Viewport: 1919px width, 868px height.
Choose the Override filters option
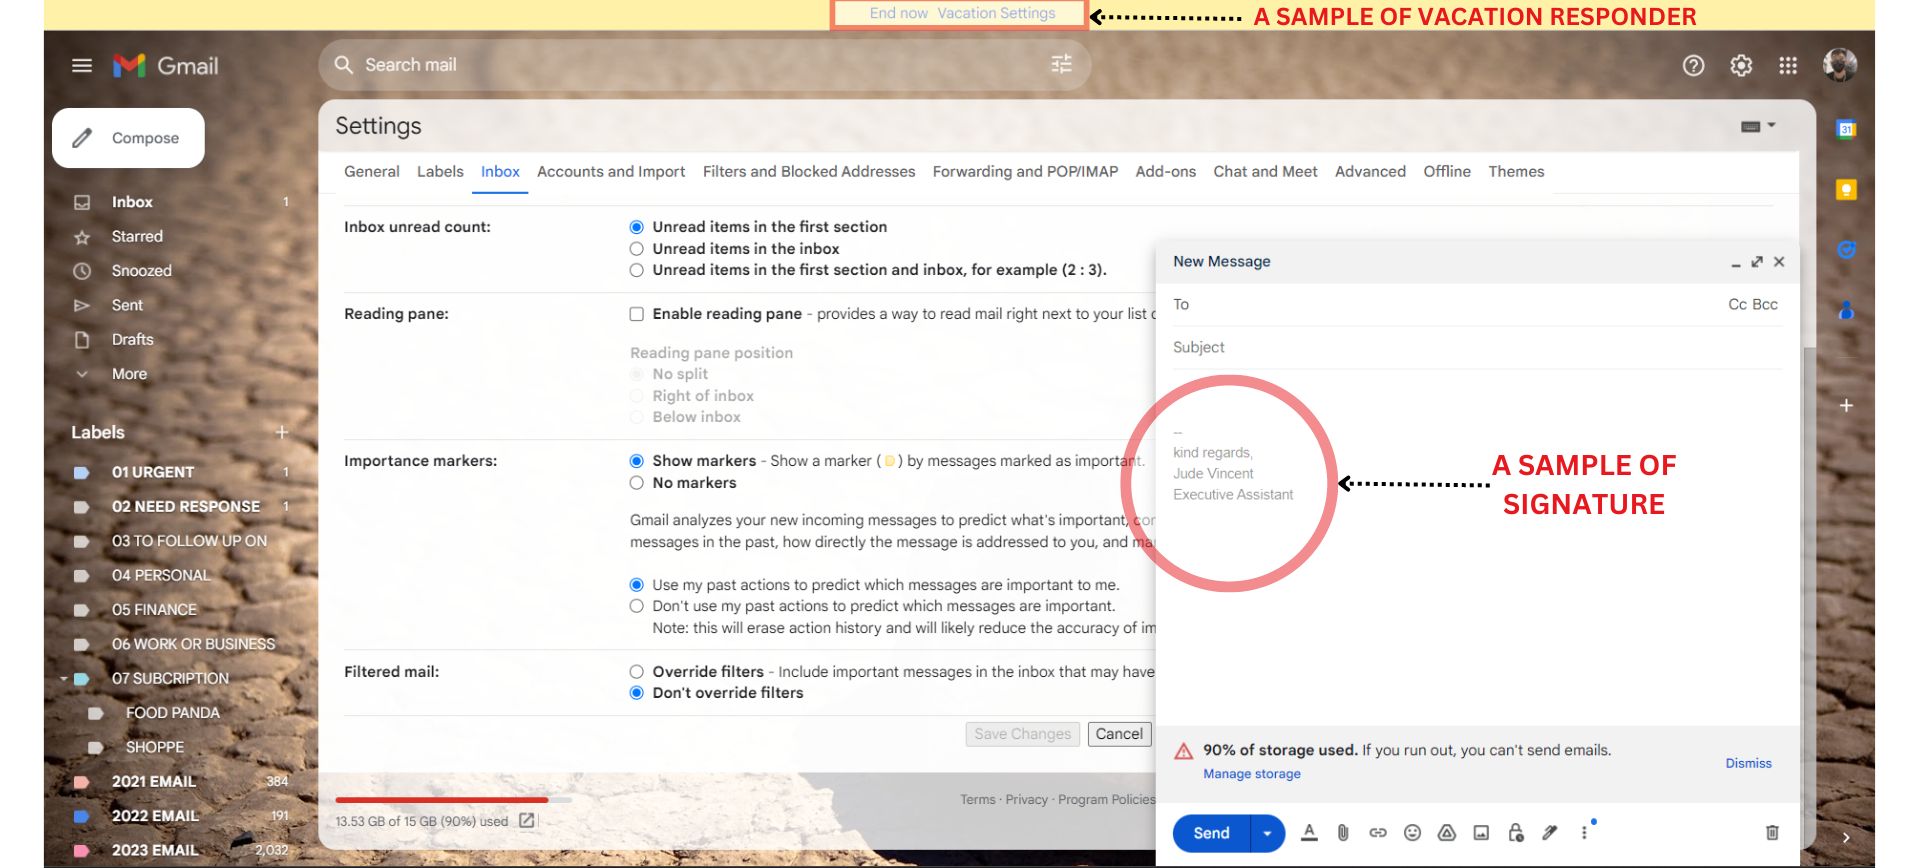(636, 672)
